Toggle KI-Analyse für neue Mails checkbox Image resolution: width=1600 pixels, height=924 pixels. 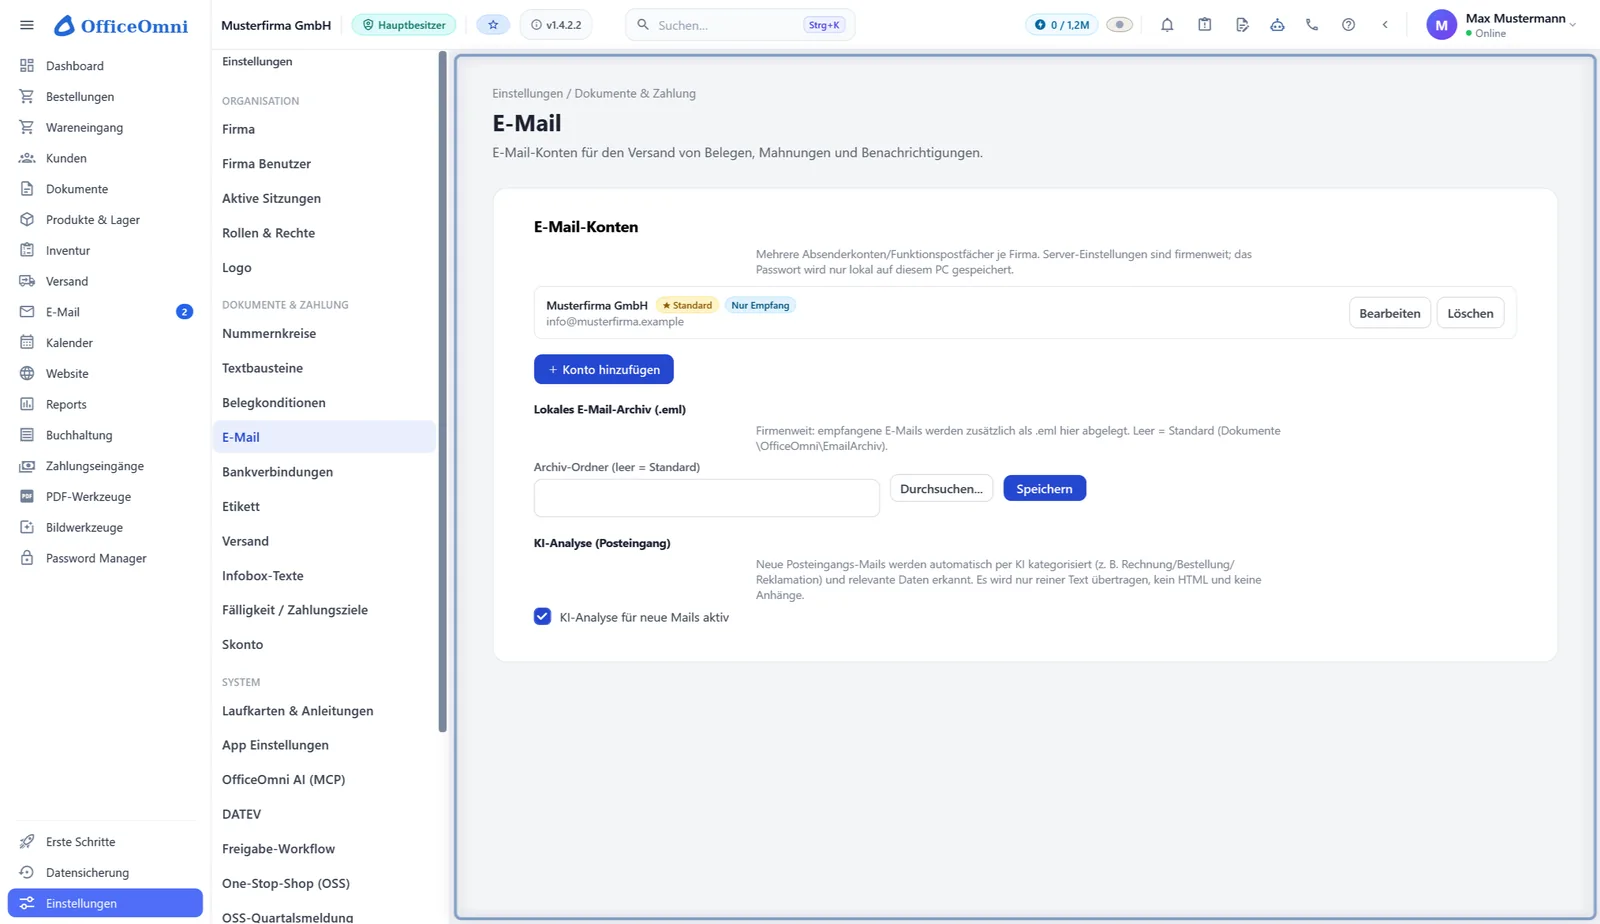(x=542, y=616)
